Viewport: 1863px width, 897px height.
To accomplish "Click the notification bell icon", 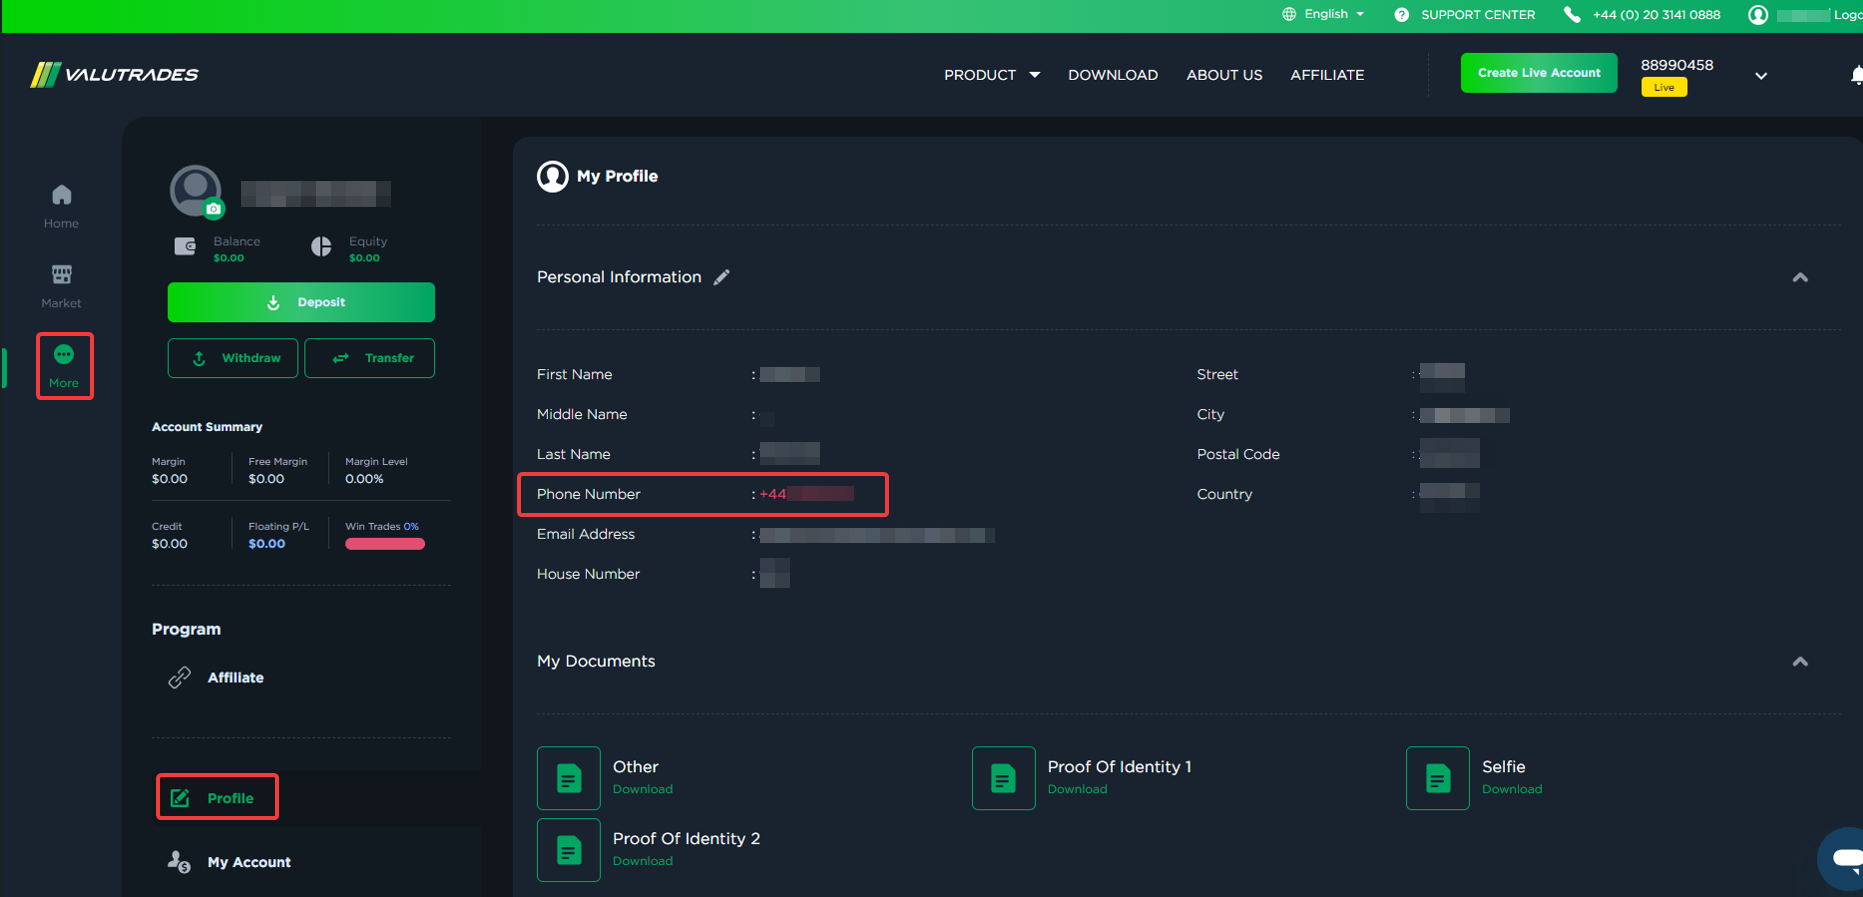I will (x=1855, y=75).
